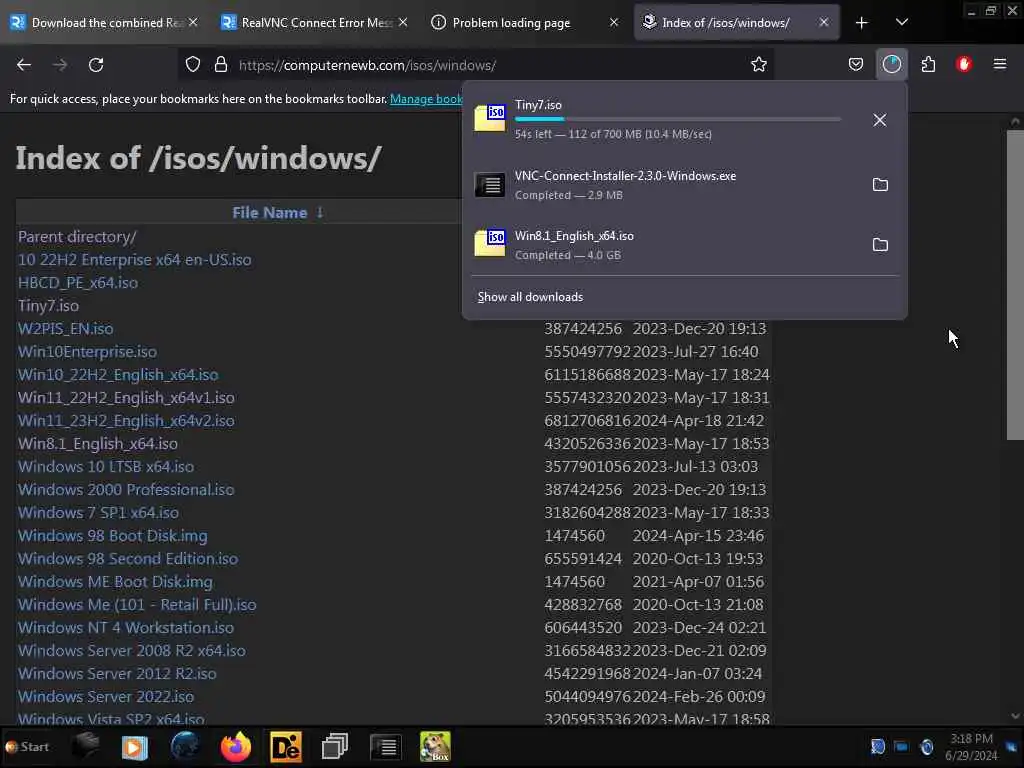Open the list all tabs dropdown
The image size is (1024, 768).
pyautogui.click(x=901, y=23)
